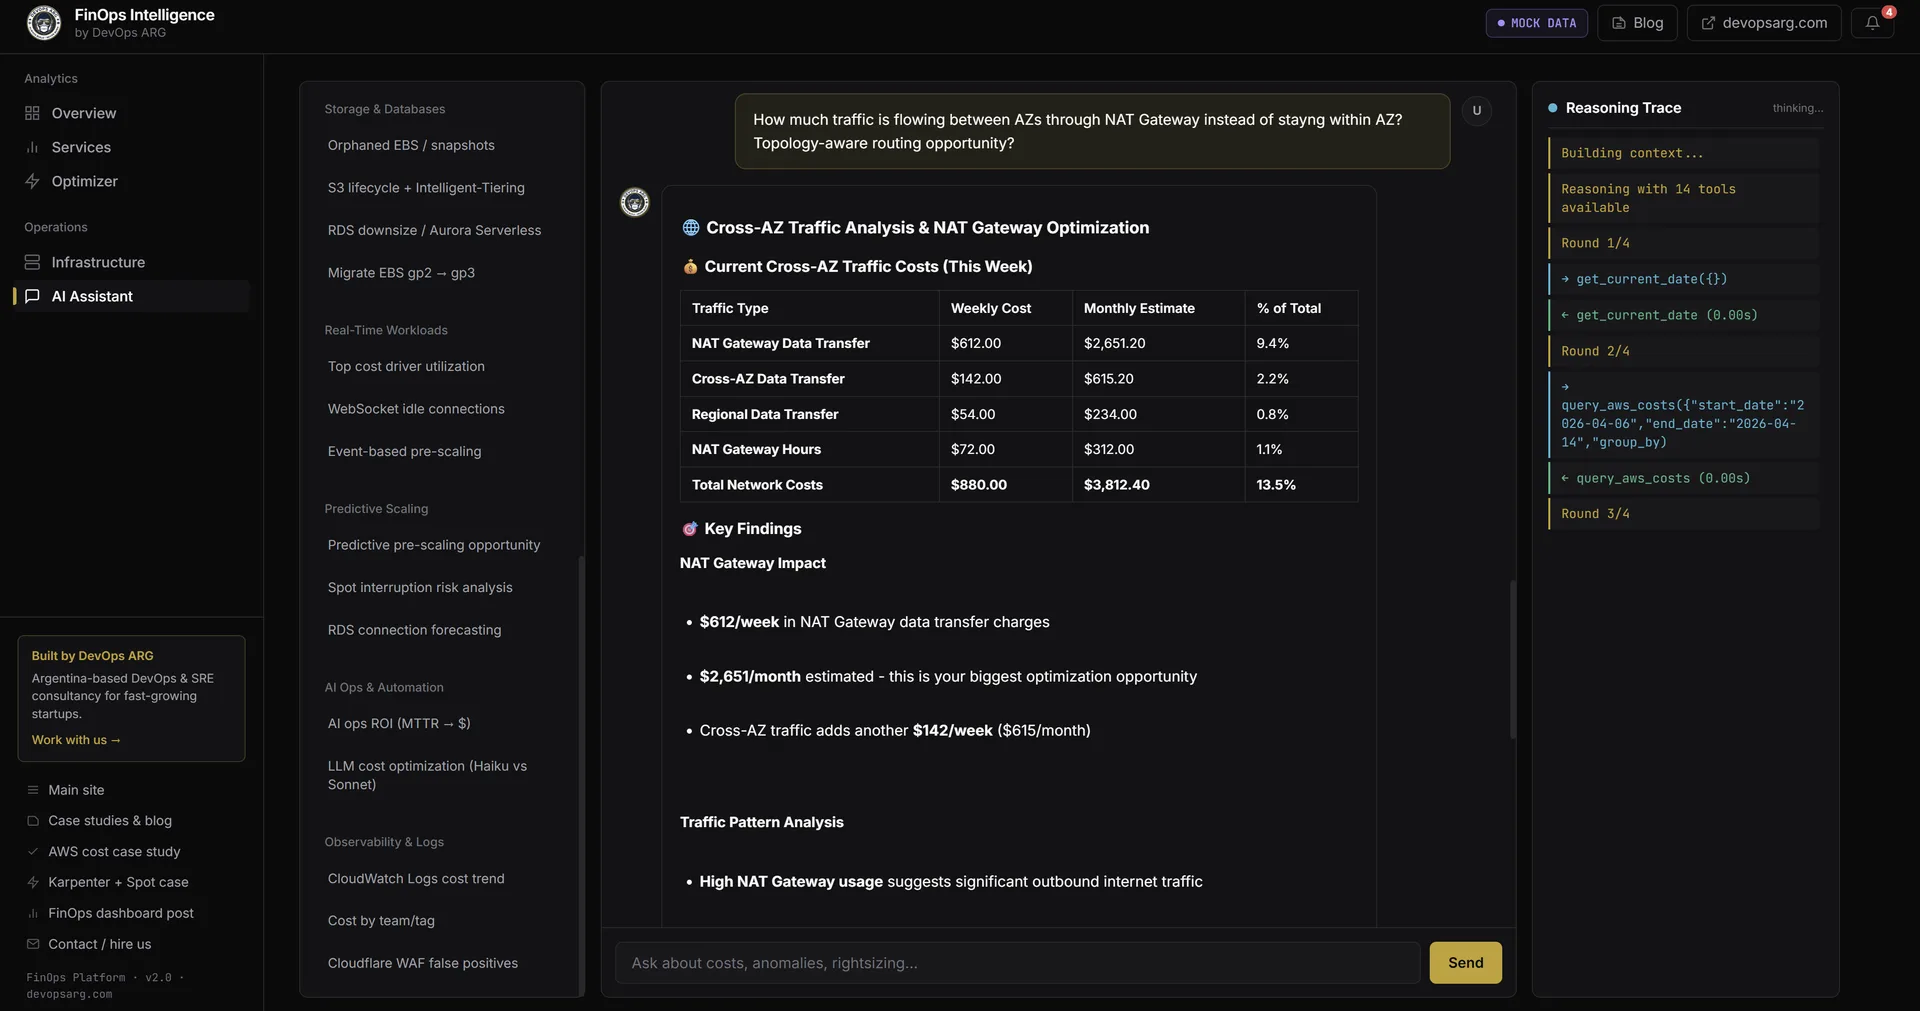Open the Overview page

click(x=131, y=113)
